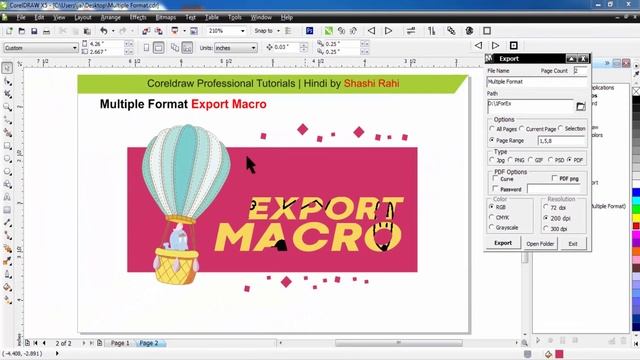Select the All Pages radio option

tap(503, 129)
